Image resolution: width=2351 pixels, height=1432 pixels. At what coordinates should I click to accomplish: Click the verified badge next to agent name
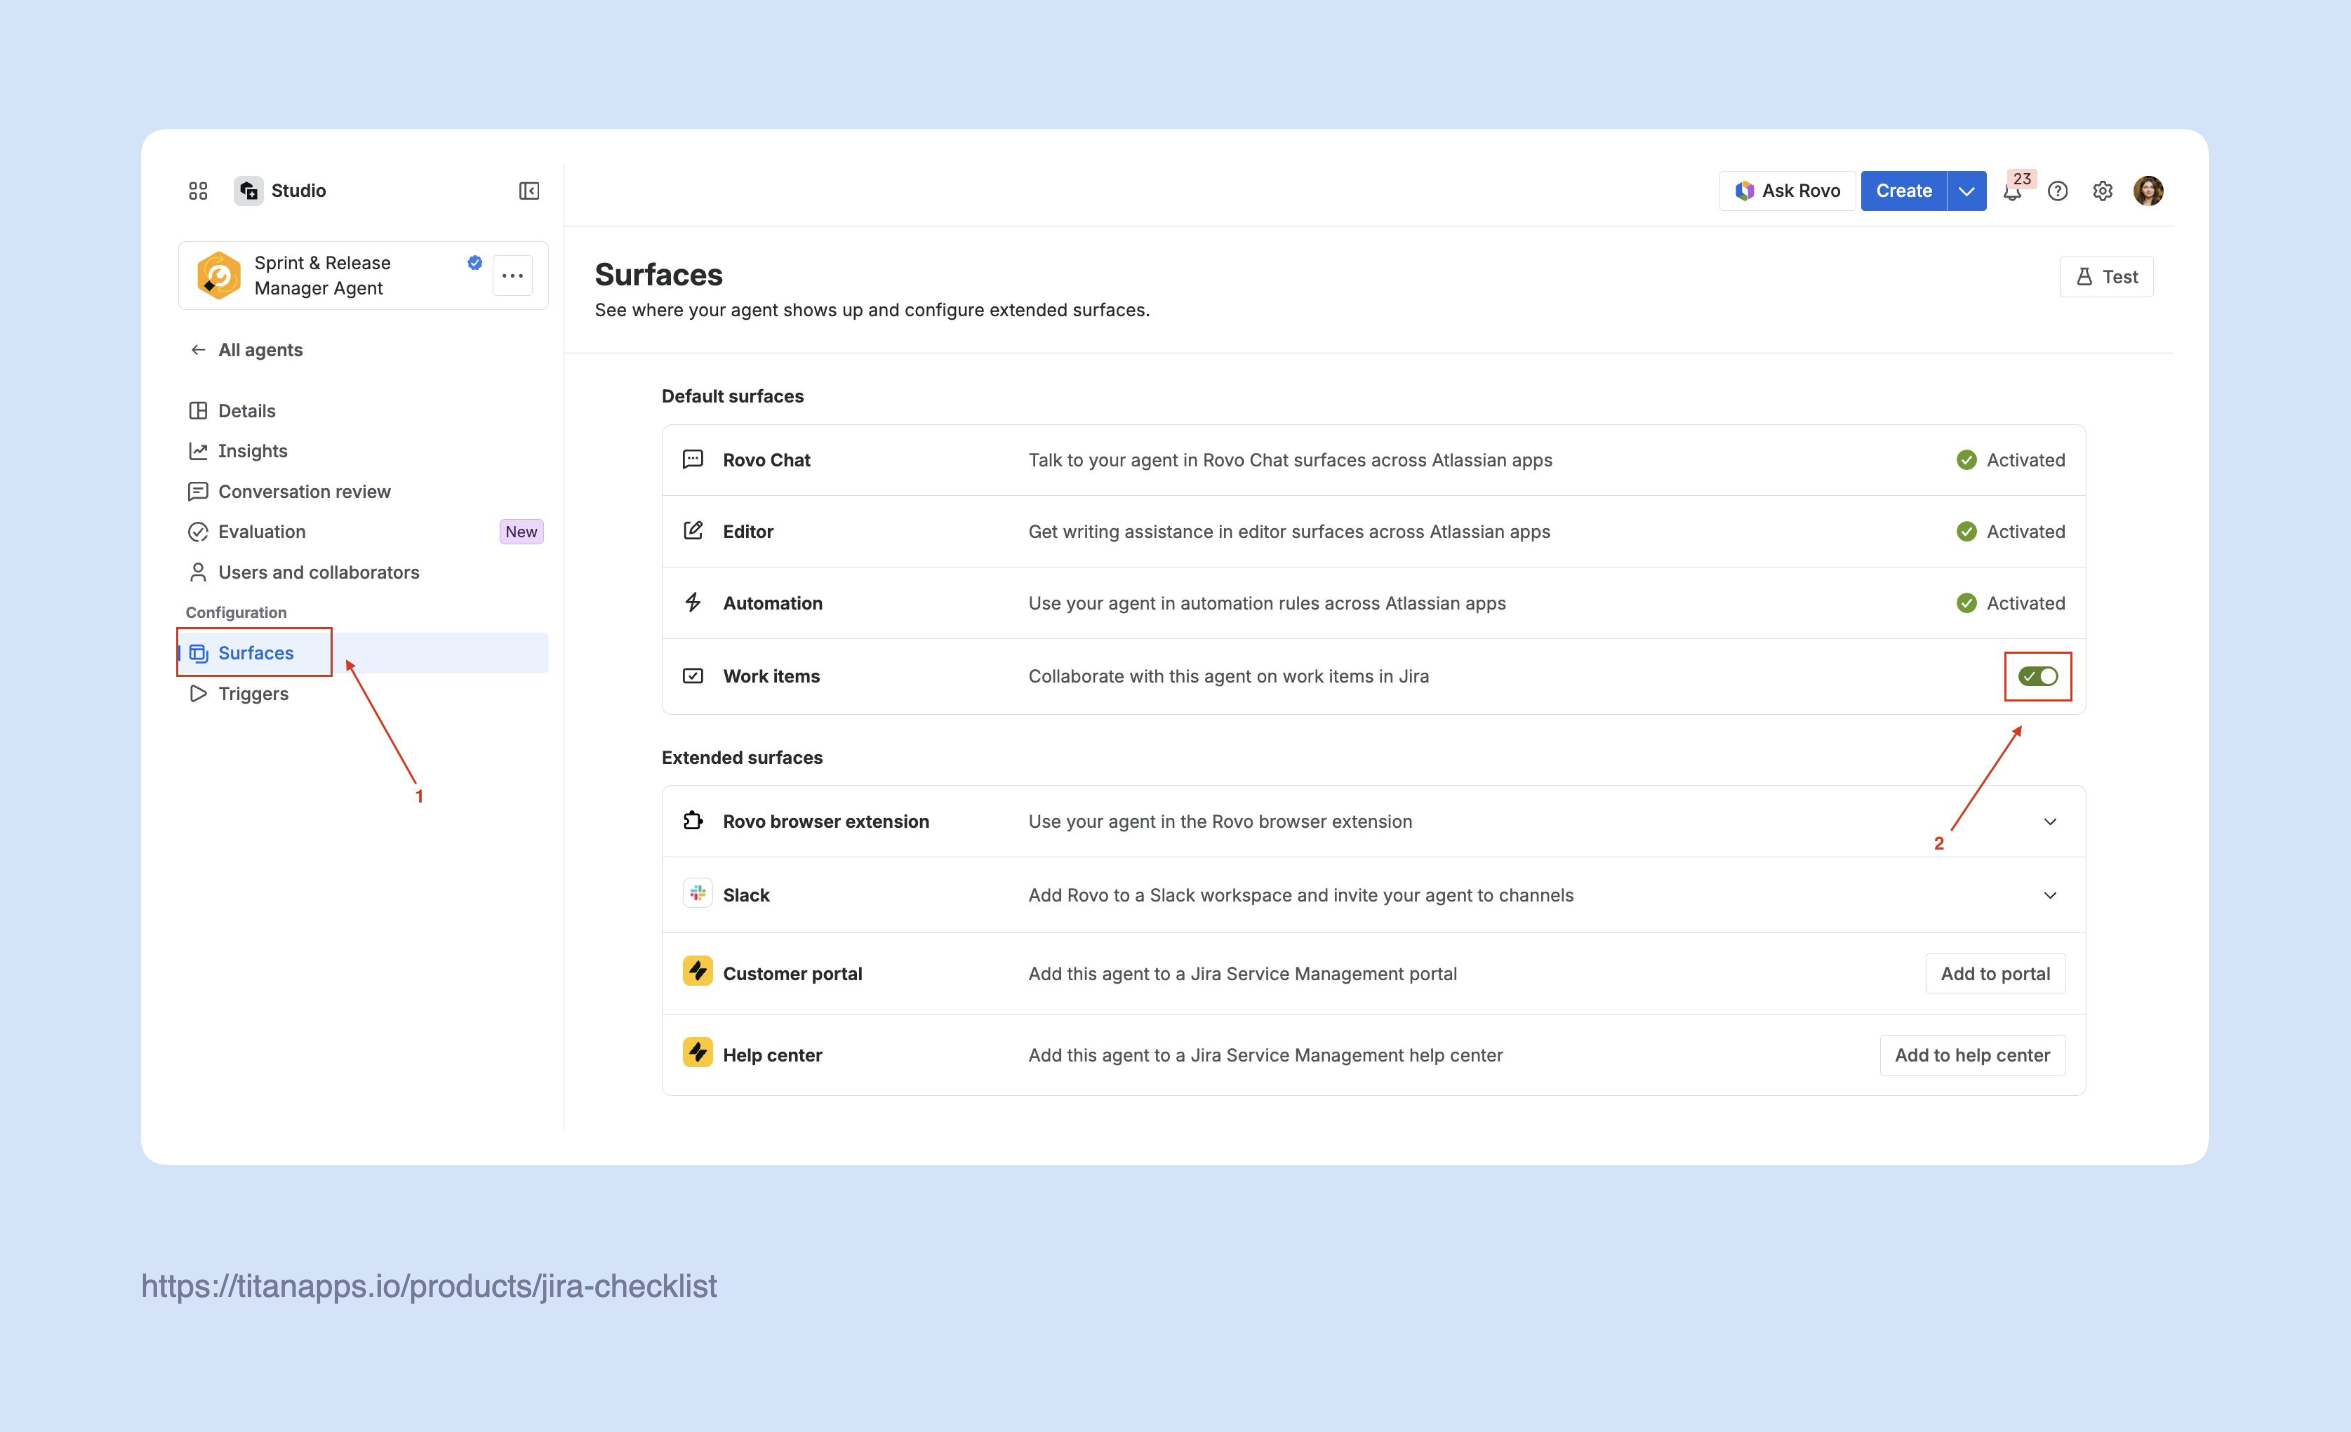(475, 263)
